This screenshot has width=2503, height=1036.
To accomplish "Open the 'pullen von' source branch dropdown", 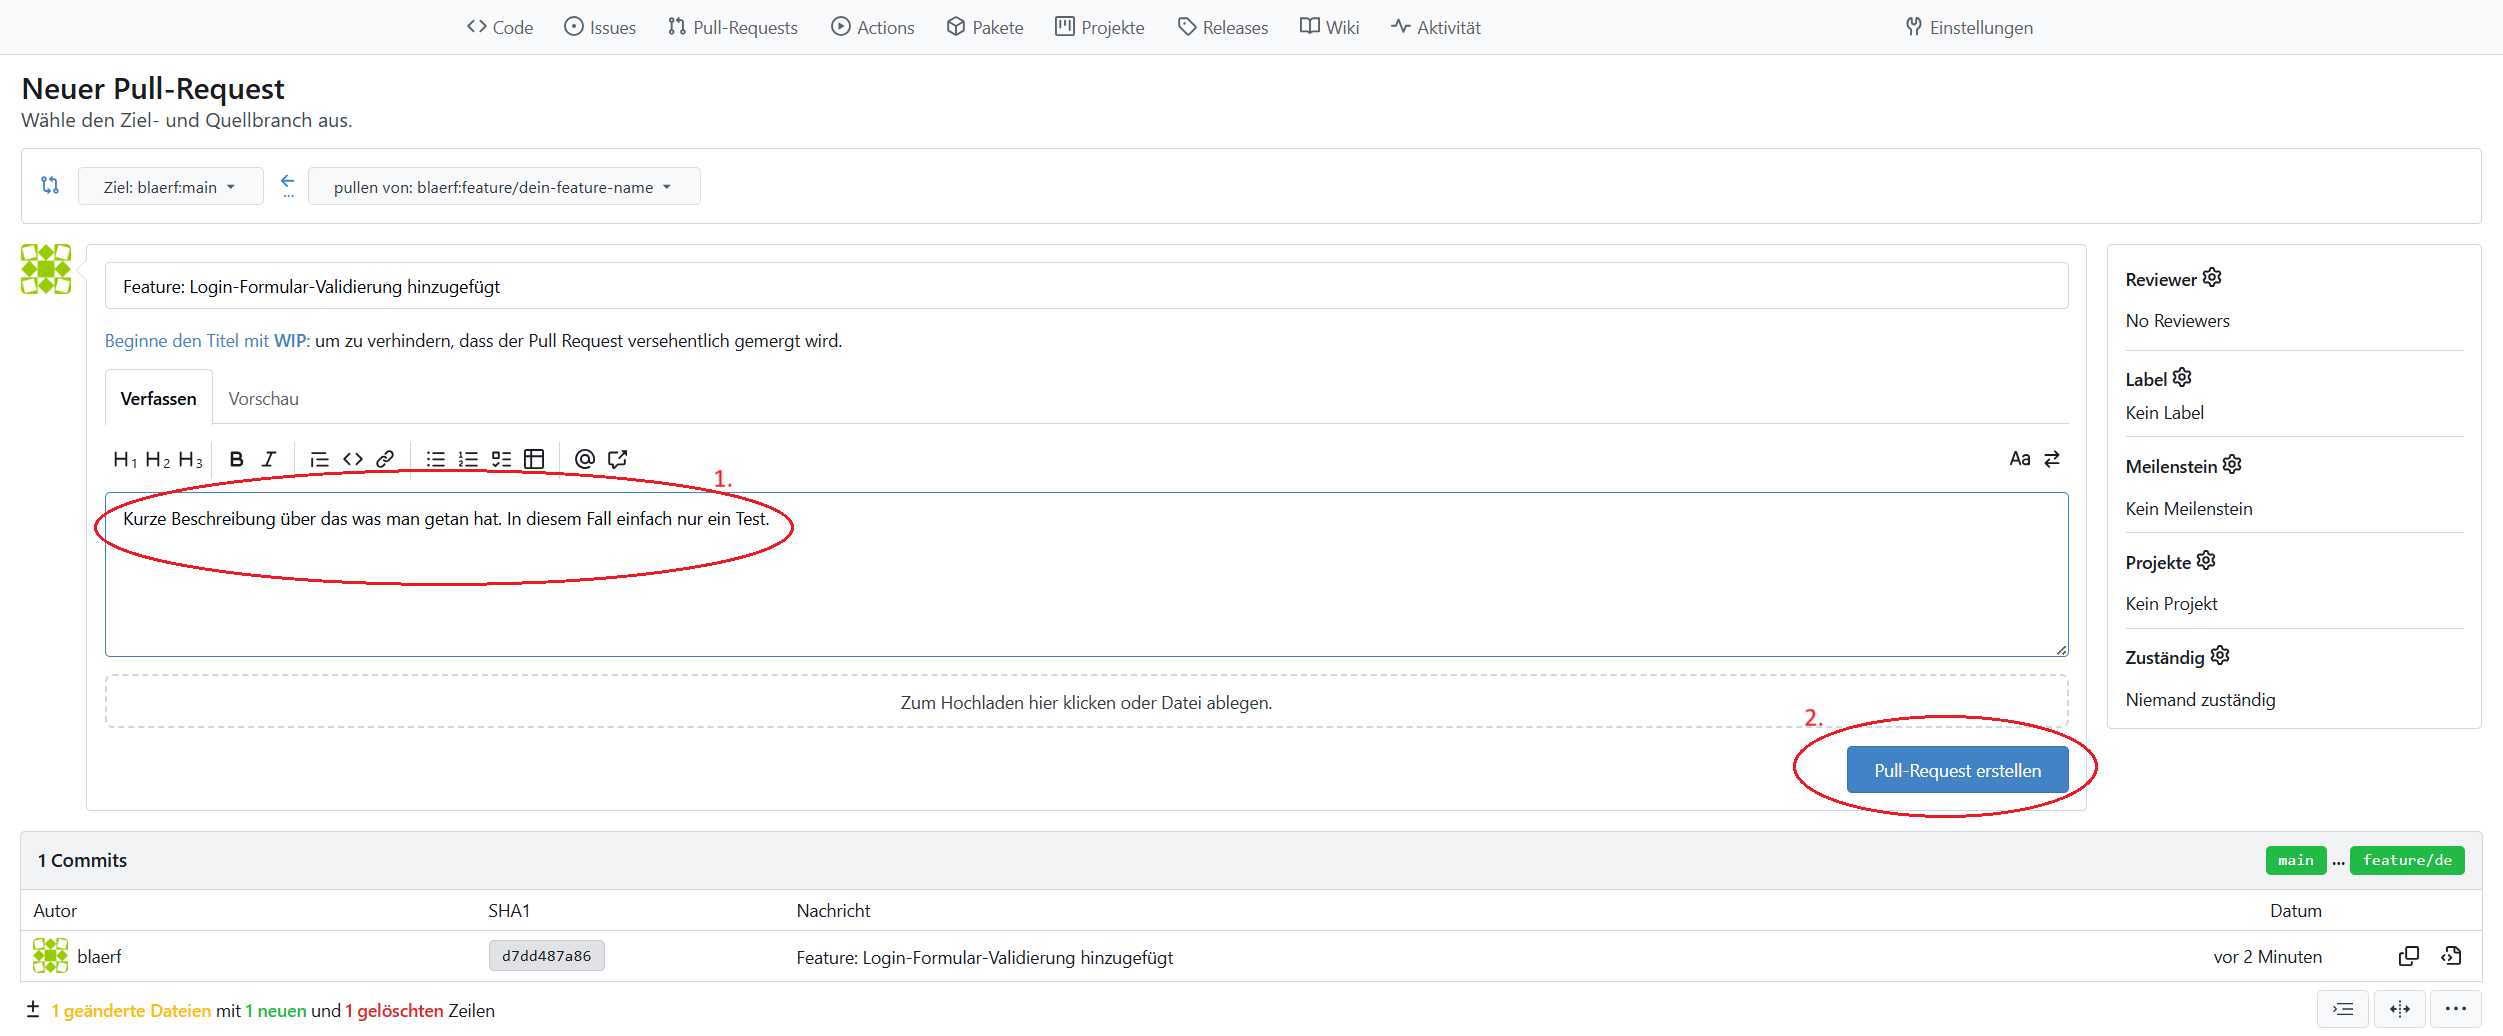I will tap(503, 187).
